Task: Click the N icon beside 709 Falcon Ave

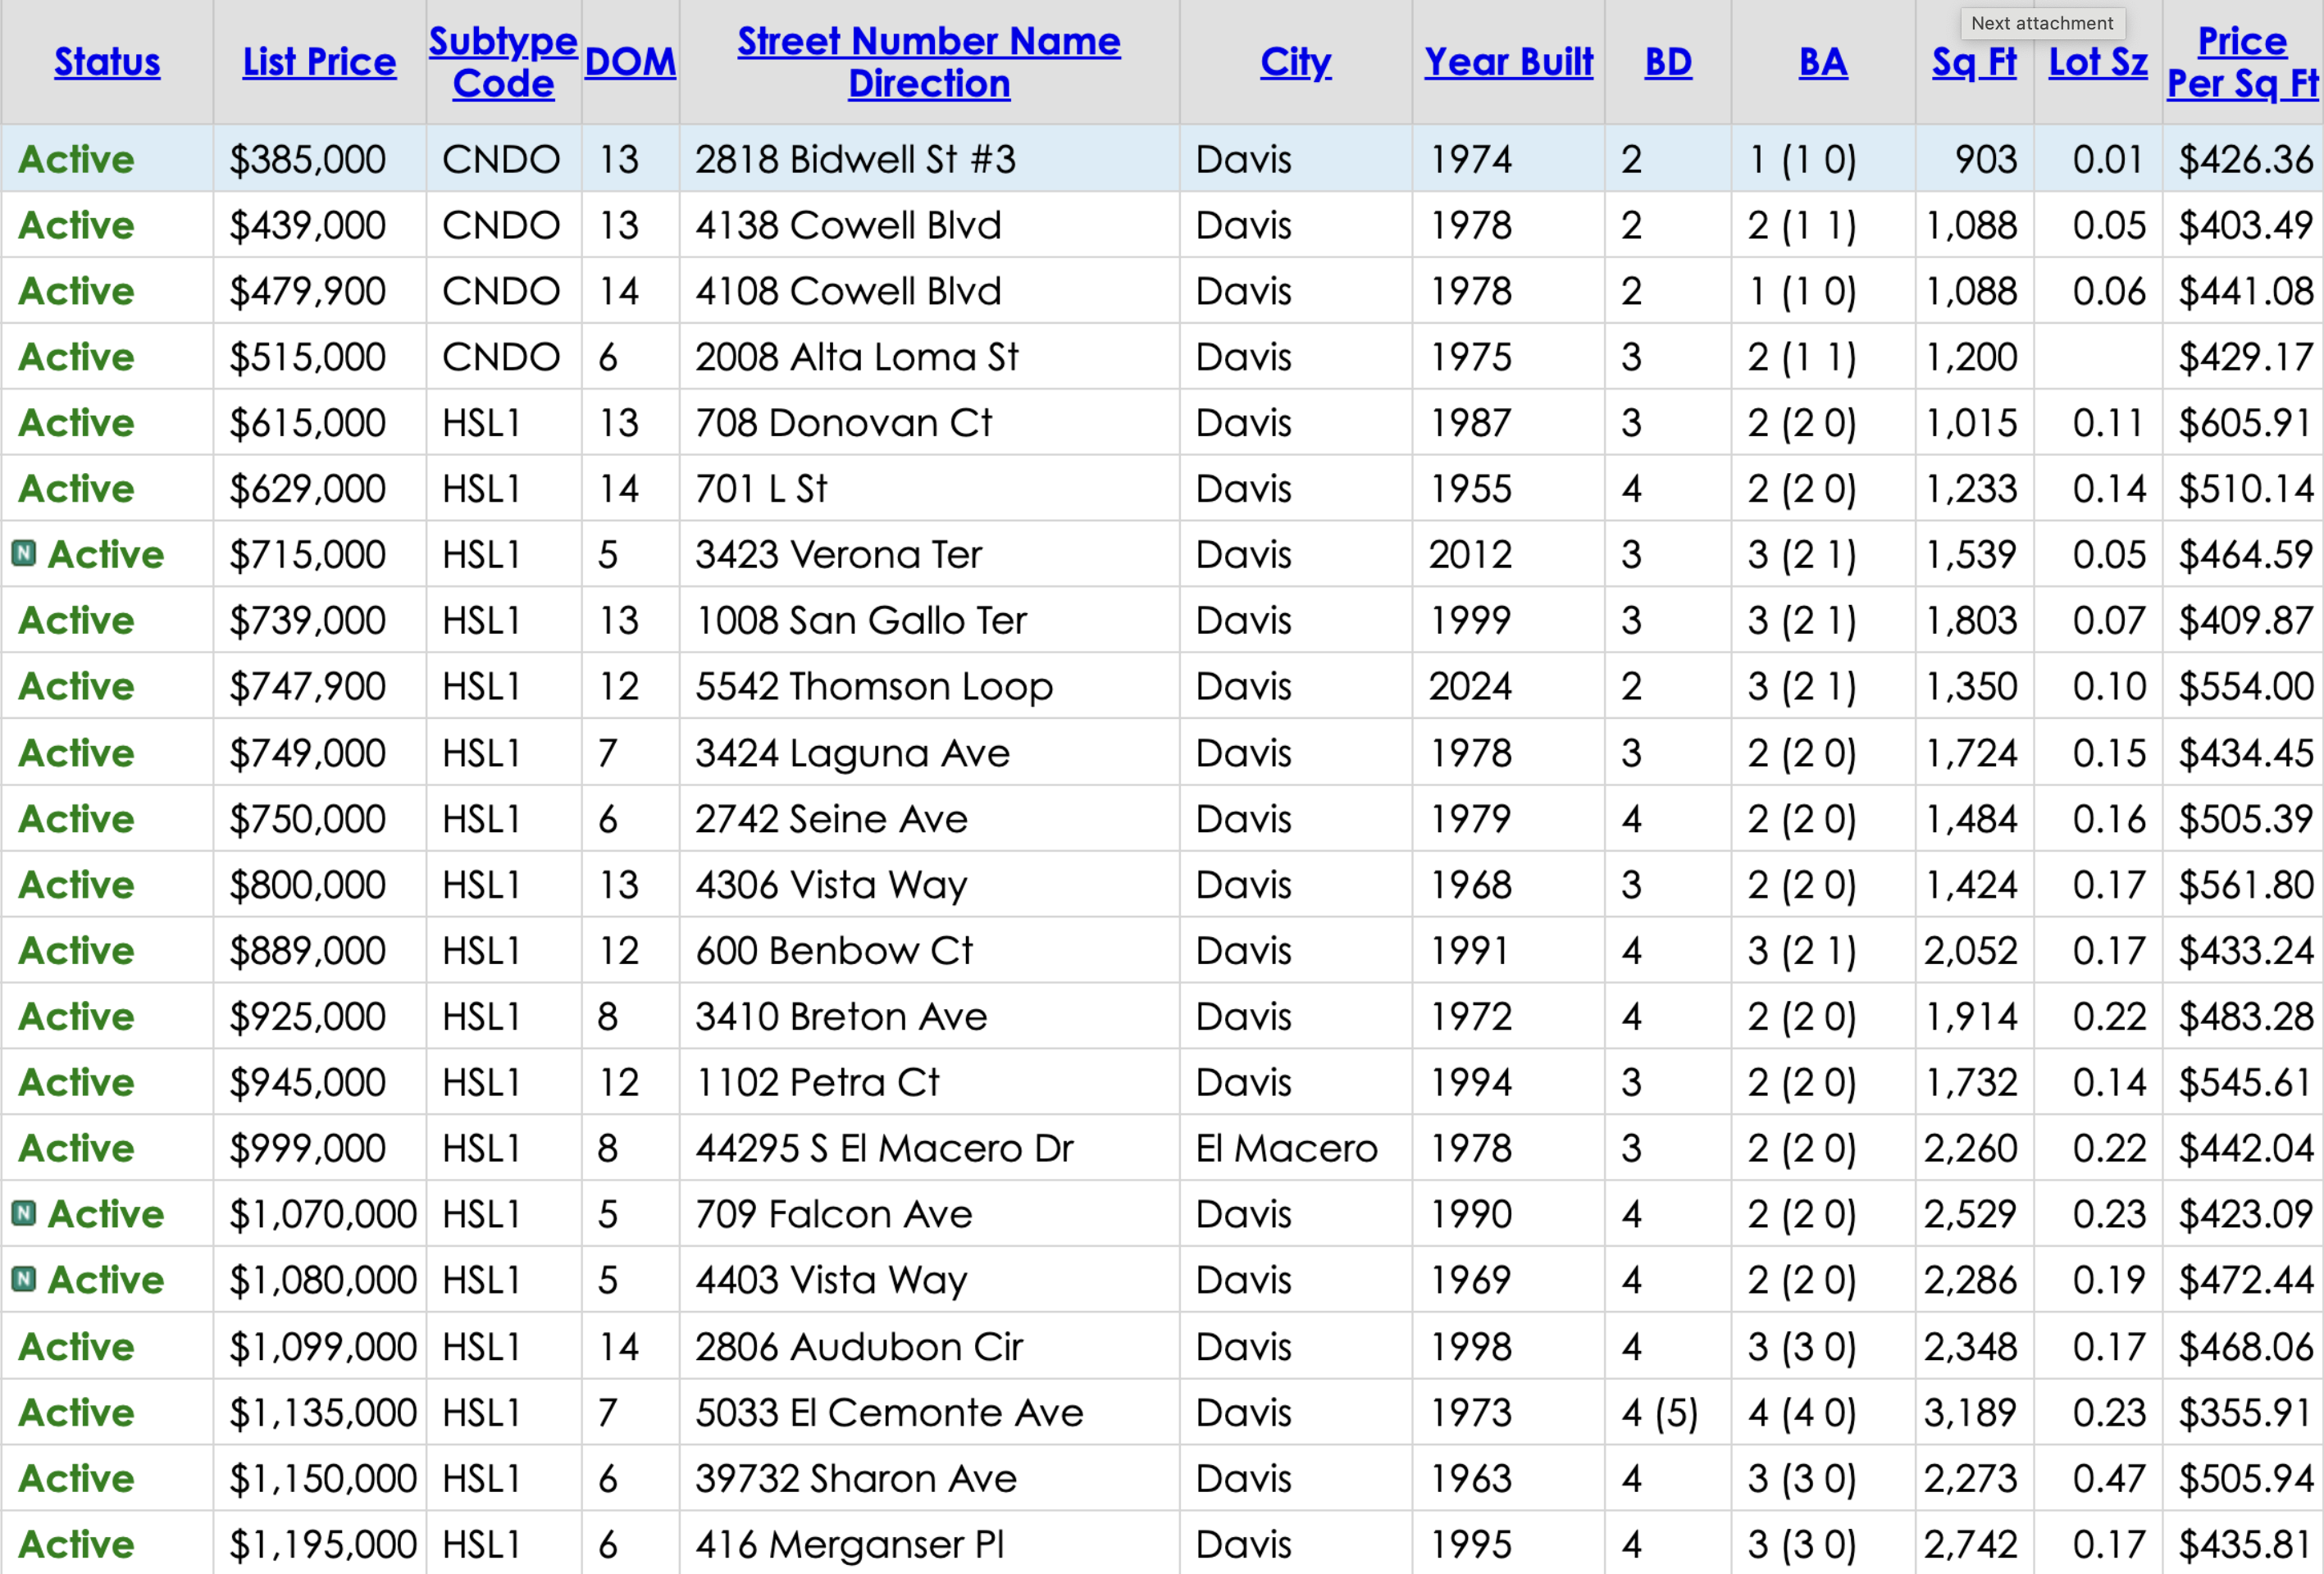Action: (24, 1213)
